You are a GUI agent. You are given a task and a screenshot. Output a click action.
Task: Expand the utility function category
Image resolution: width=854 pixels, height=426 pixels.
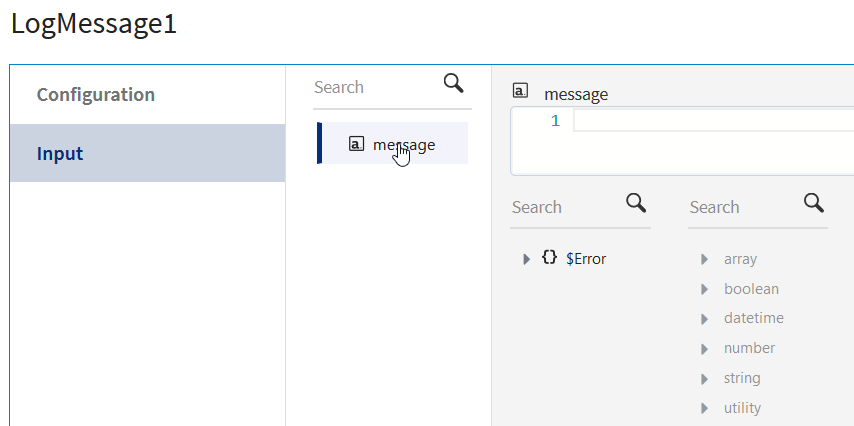[706, 408]
